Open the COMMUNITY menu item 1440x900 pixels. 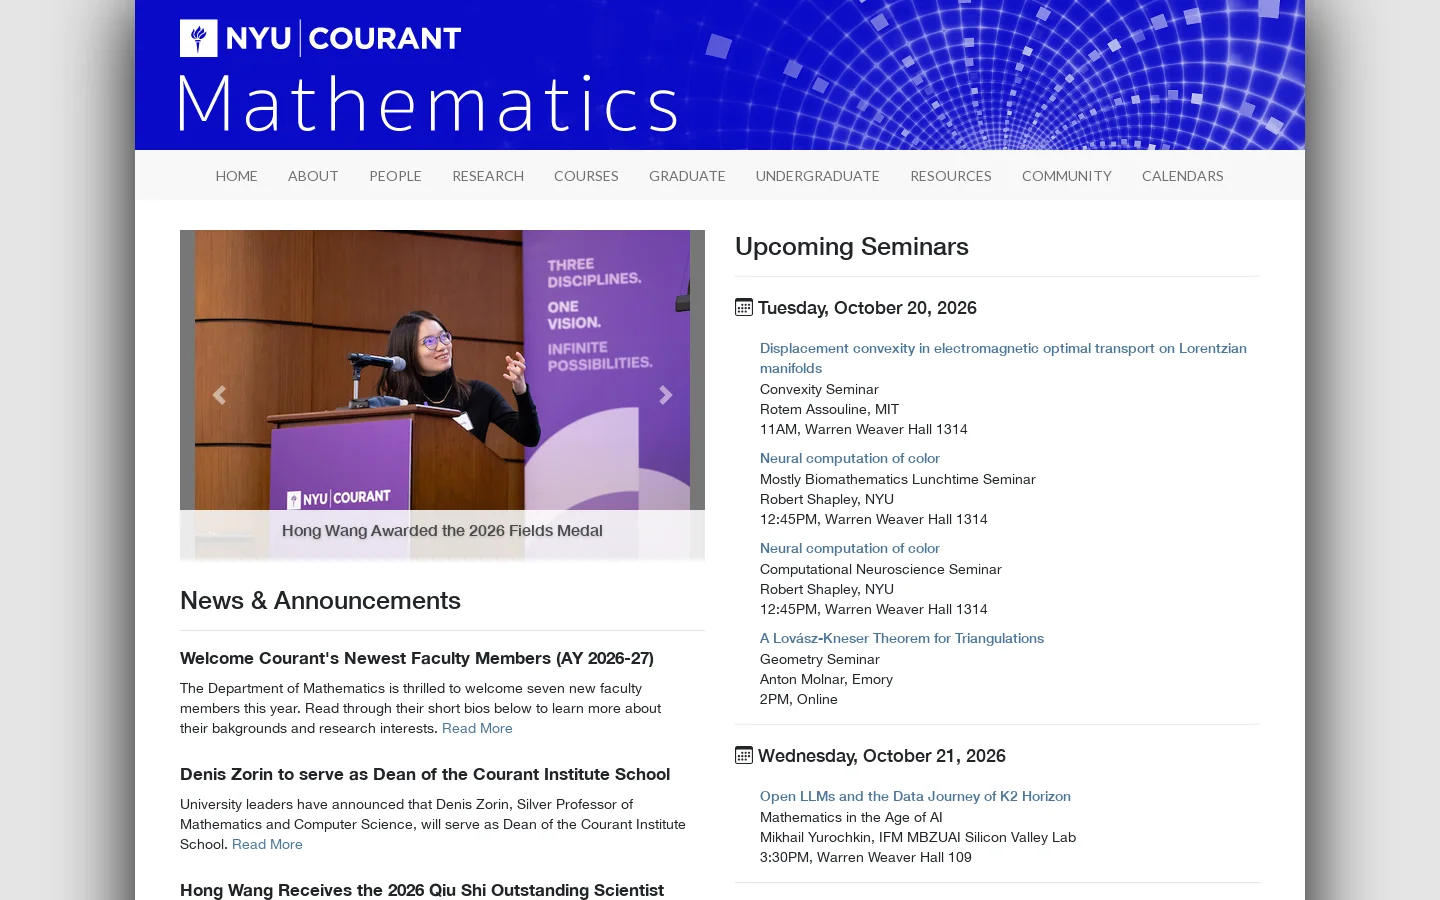(x=1067, y=176)
